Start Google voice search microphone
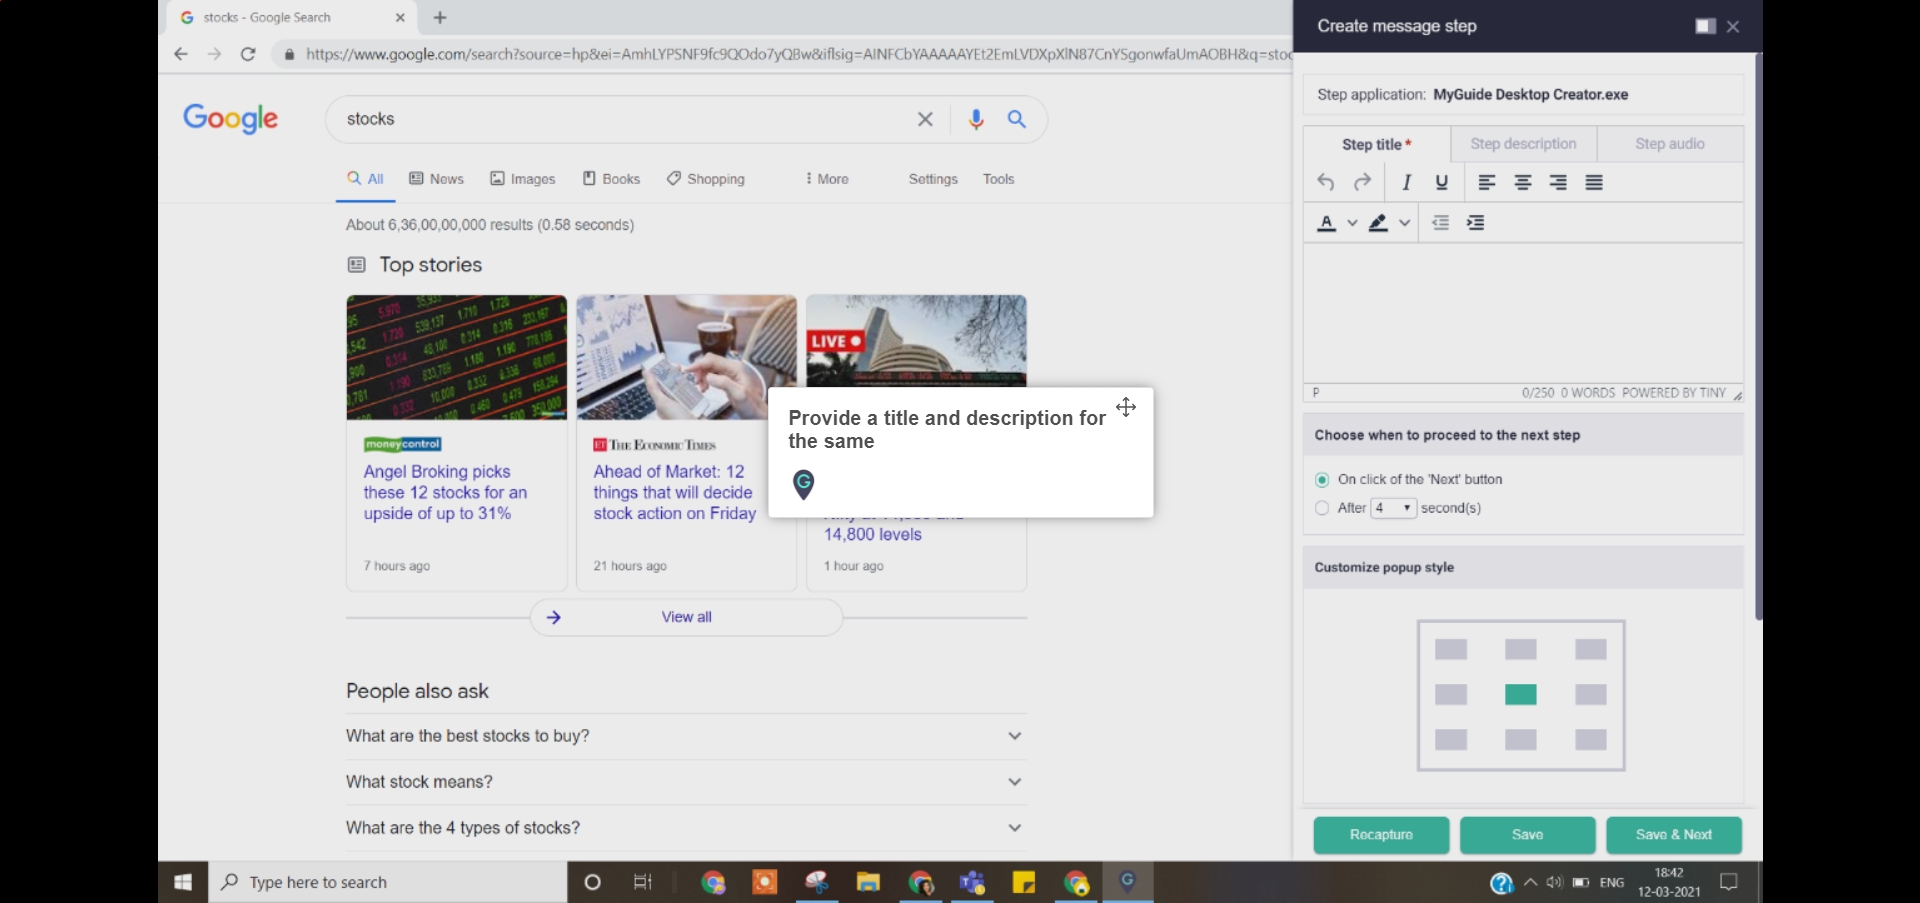Screen dimensions: 1920x903 [x=976, y=119]
